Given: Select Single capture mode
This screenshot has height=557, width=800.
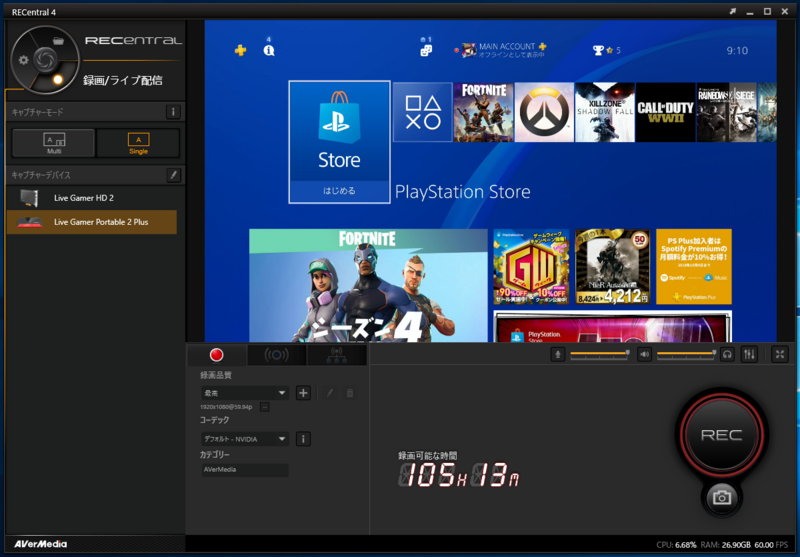Looking at the screenshot, I should [138, 143].
